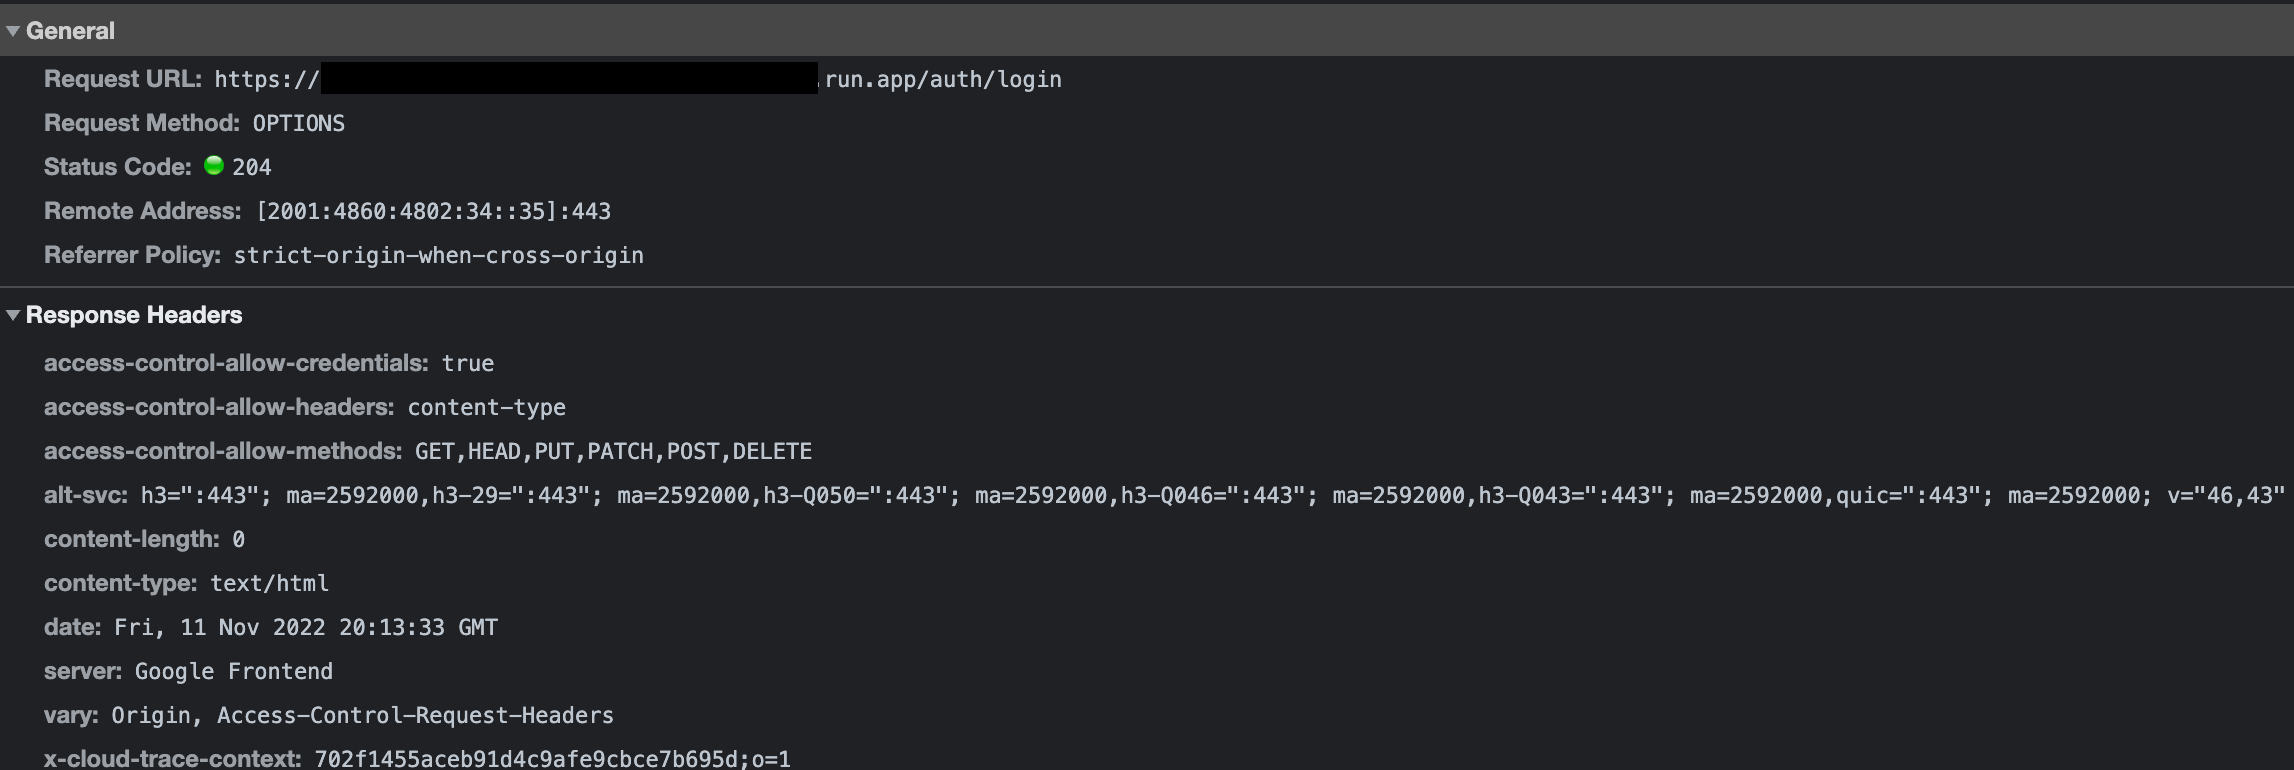Click the x-cloud-trace-context header name
The image size is (2294, 770).
pos(173,758)
